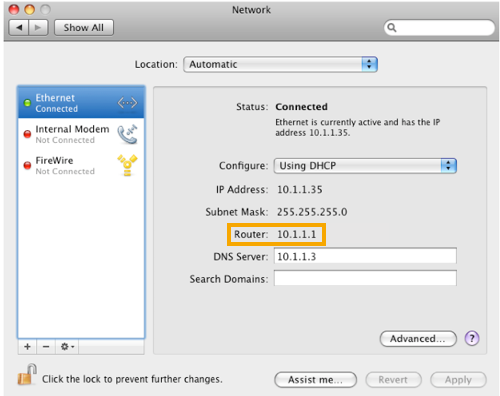Screen dimensions: 500x396
Task: Click the red Internal Modem status dot
Action: pos(27,134)
